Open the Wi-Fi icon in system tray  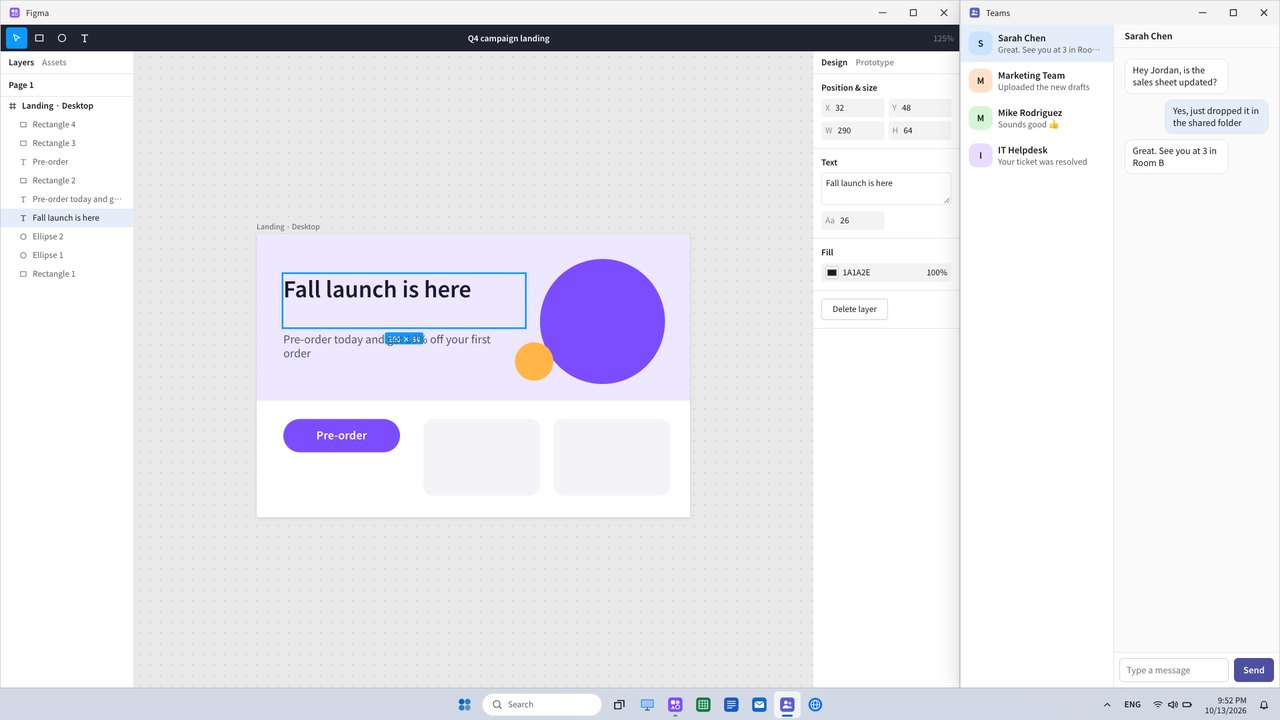coord(1158,704)
